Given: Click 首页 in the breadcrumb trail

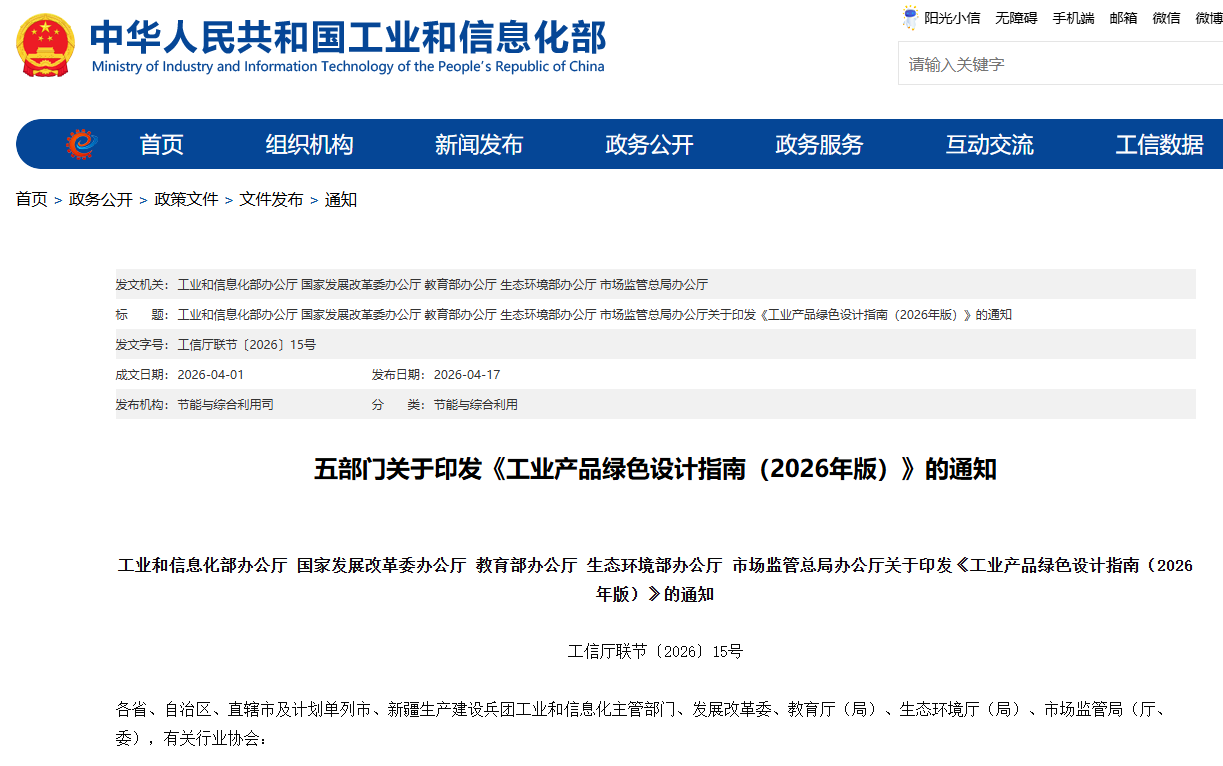Looking at the screenshot, I should click(31, 200).
